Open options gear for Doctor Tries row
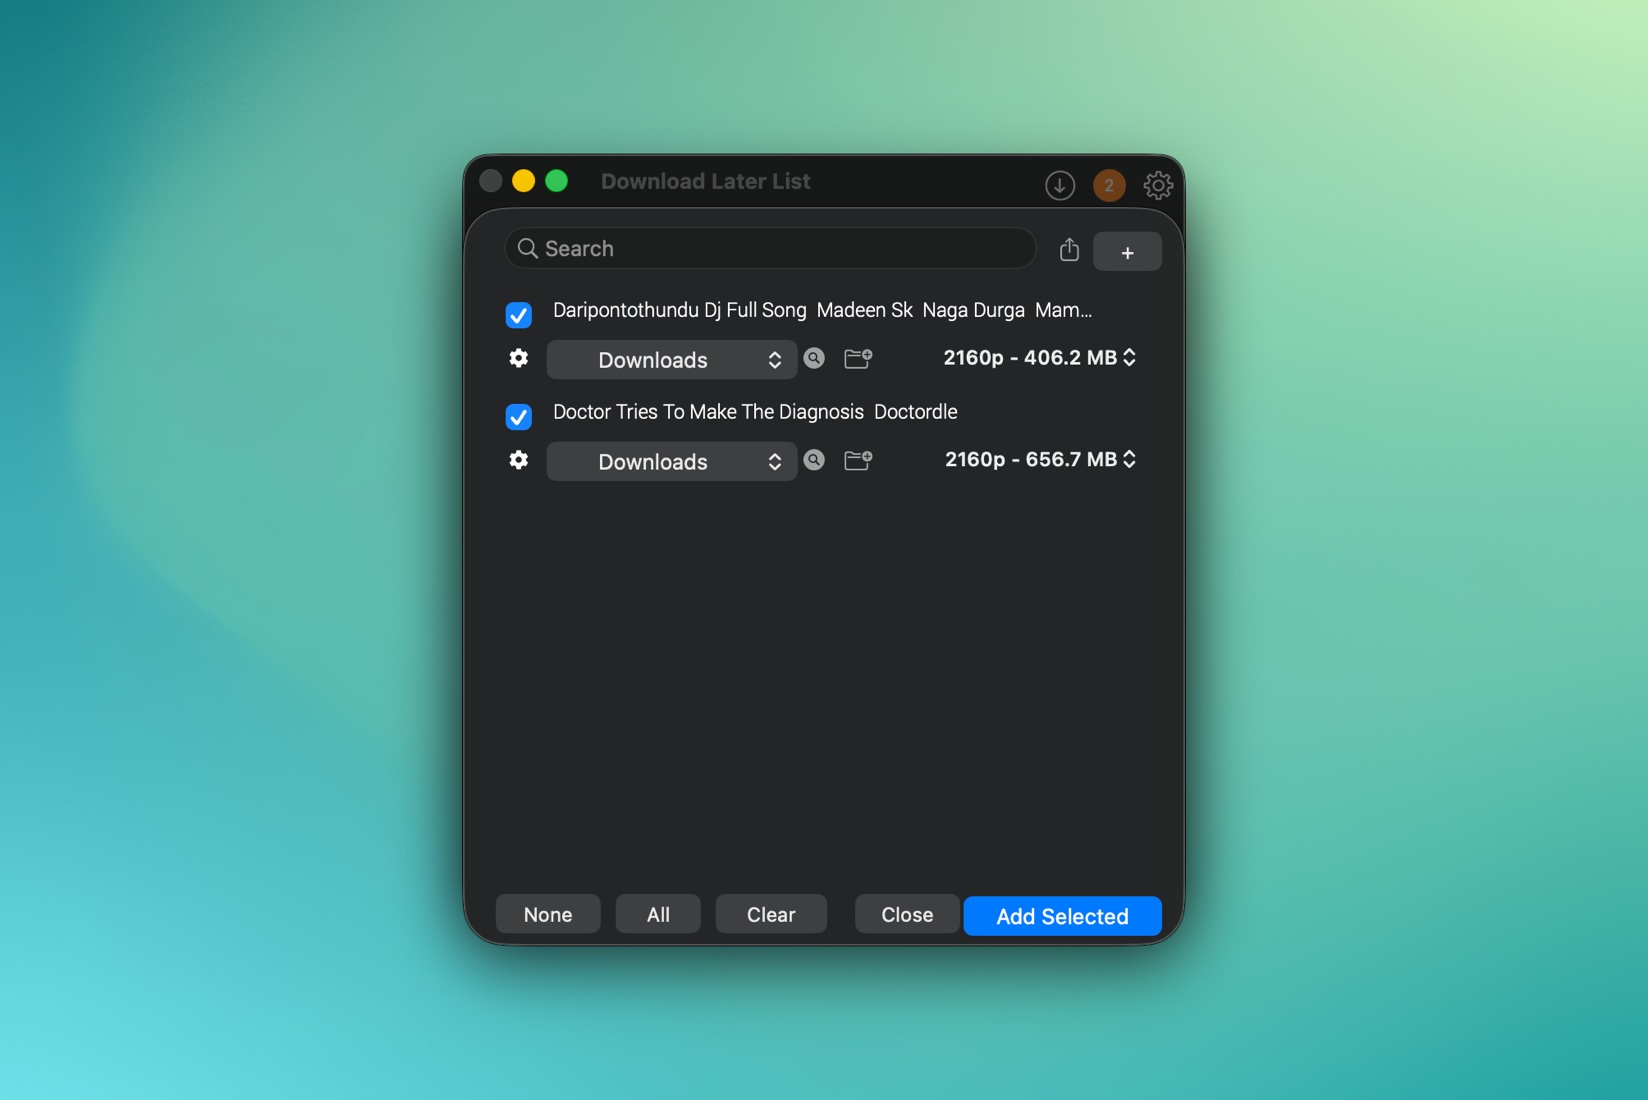The image size is (1648, 1100). tap(518, 460)
